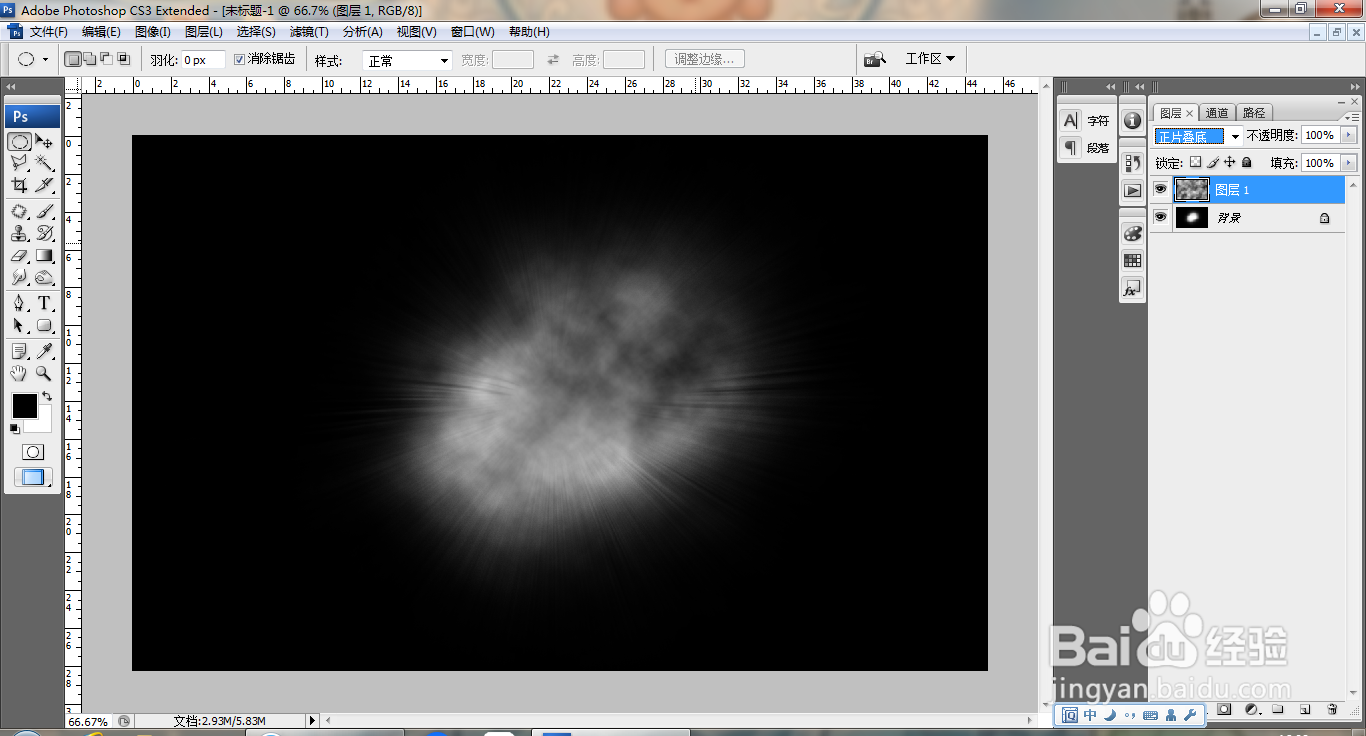
Task: Open the fill slider arrow
Action: pos(1349,163)
